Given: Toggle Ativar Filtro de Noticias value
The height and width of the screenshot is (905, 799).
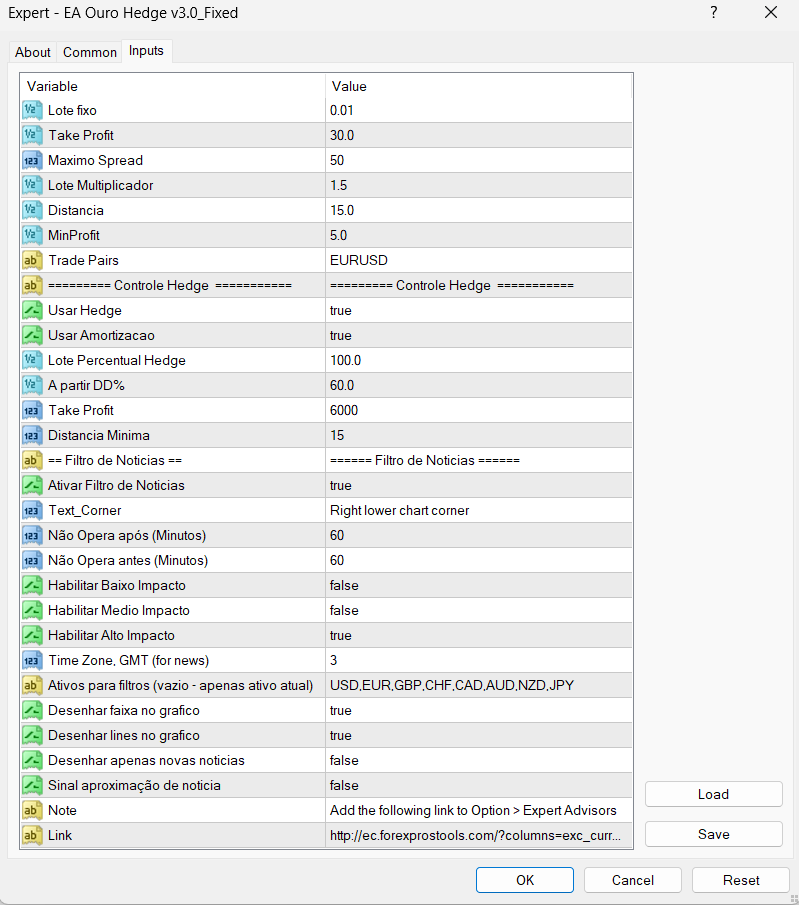Looking at the screenshot, I should 478,485.
